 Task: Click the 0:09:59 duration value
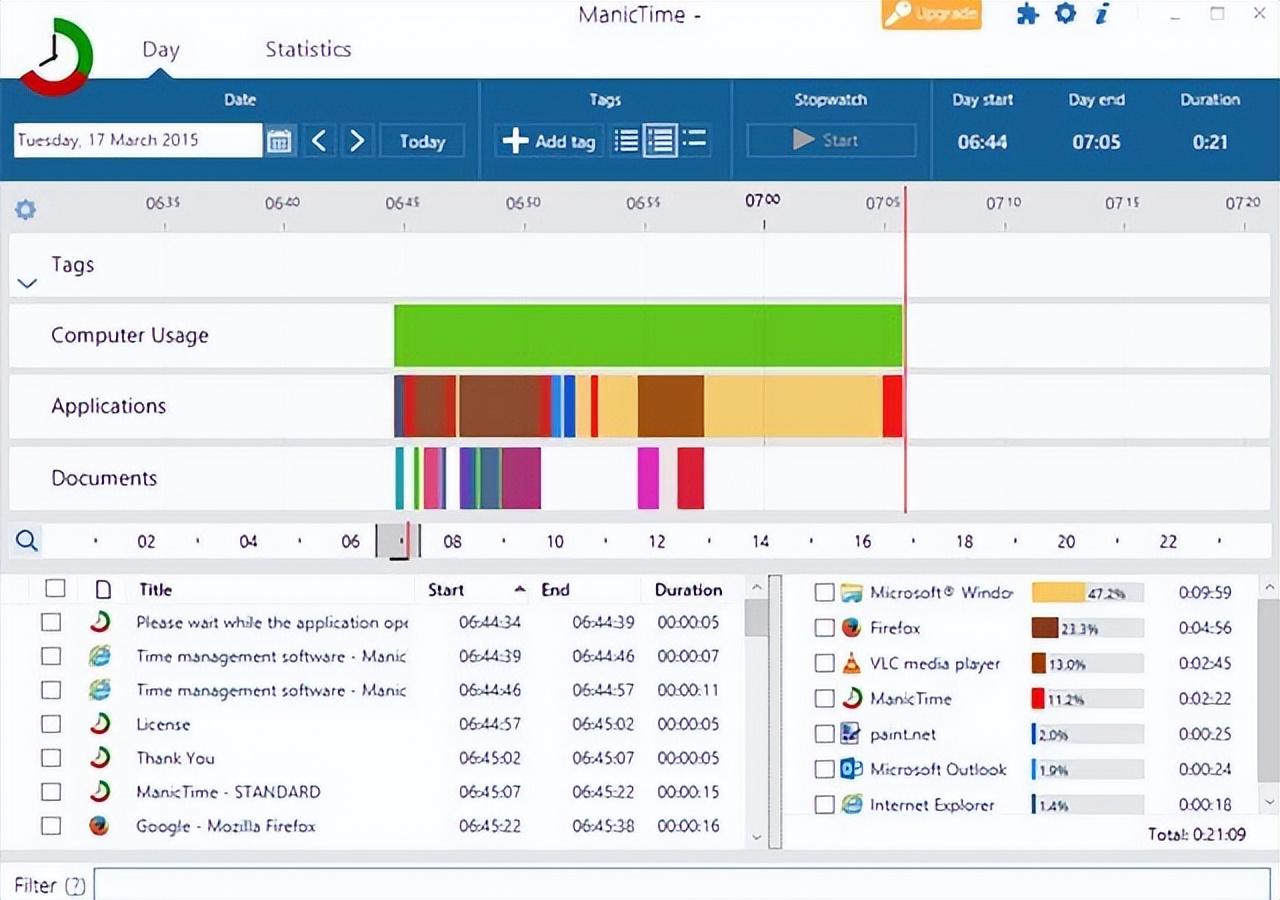click(1205, 593)
